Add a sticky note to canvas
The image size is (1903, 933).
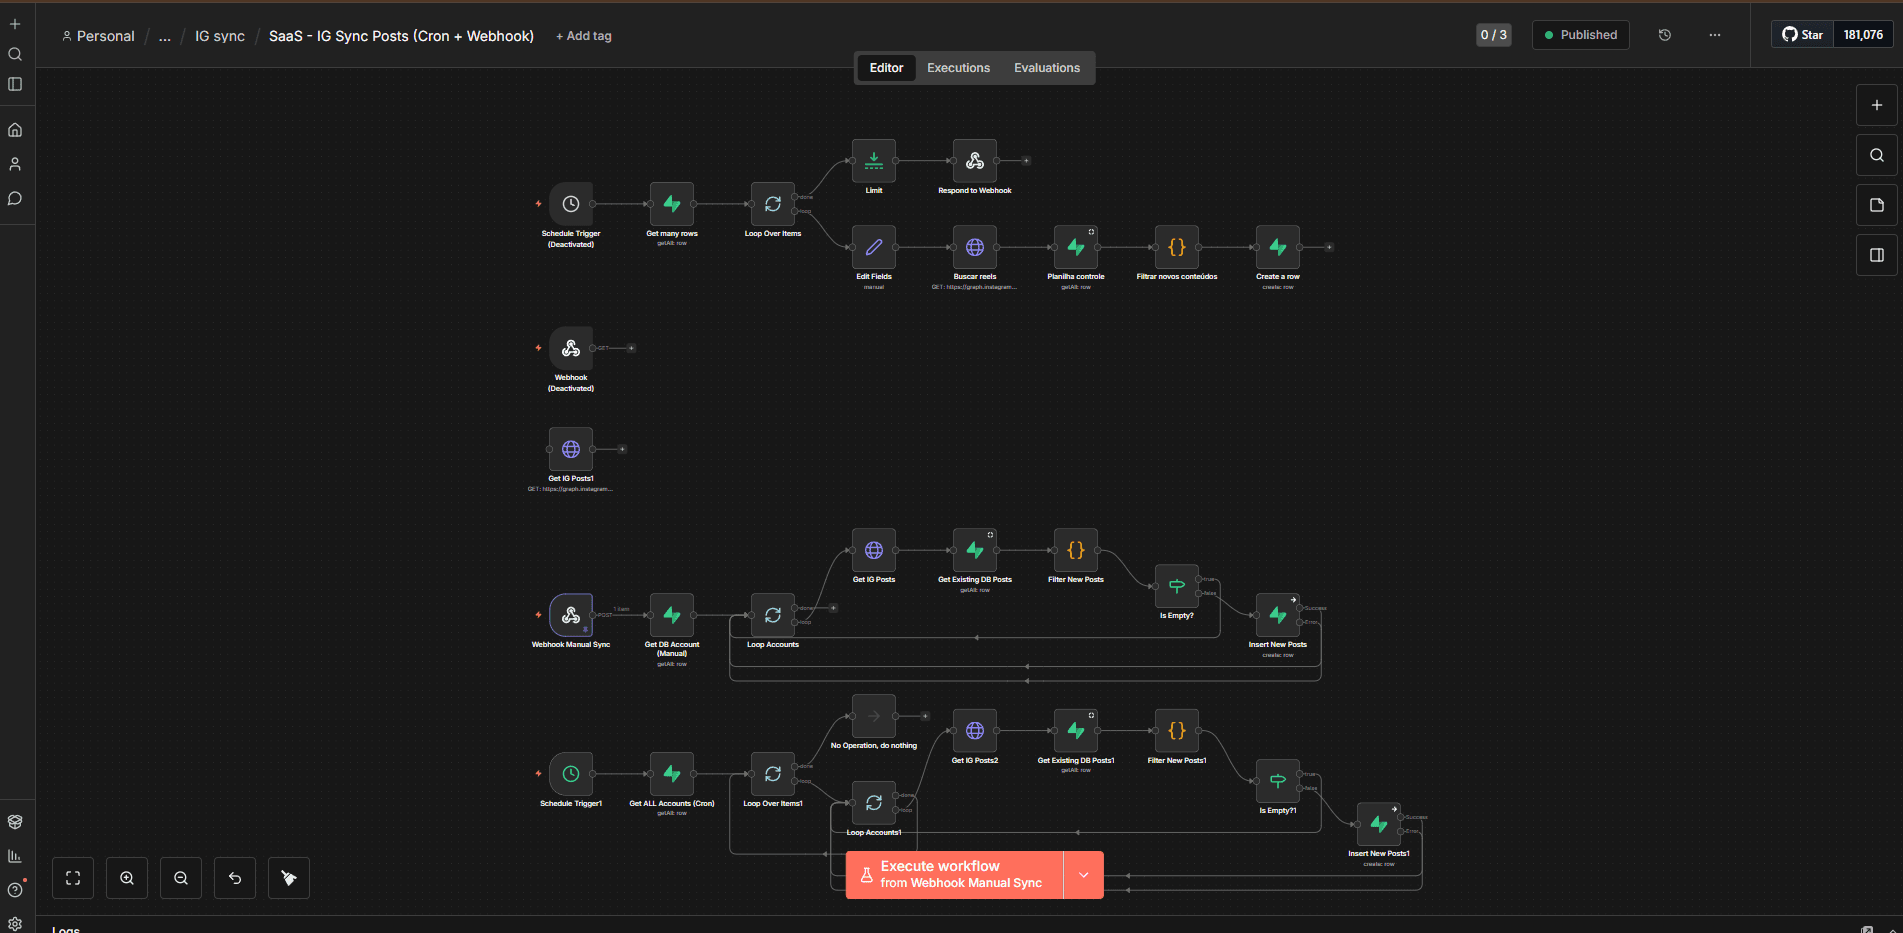point(1876,205)
